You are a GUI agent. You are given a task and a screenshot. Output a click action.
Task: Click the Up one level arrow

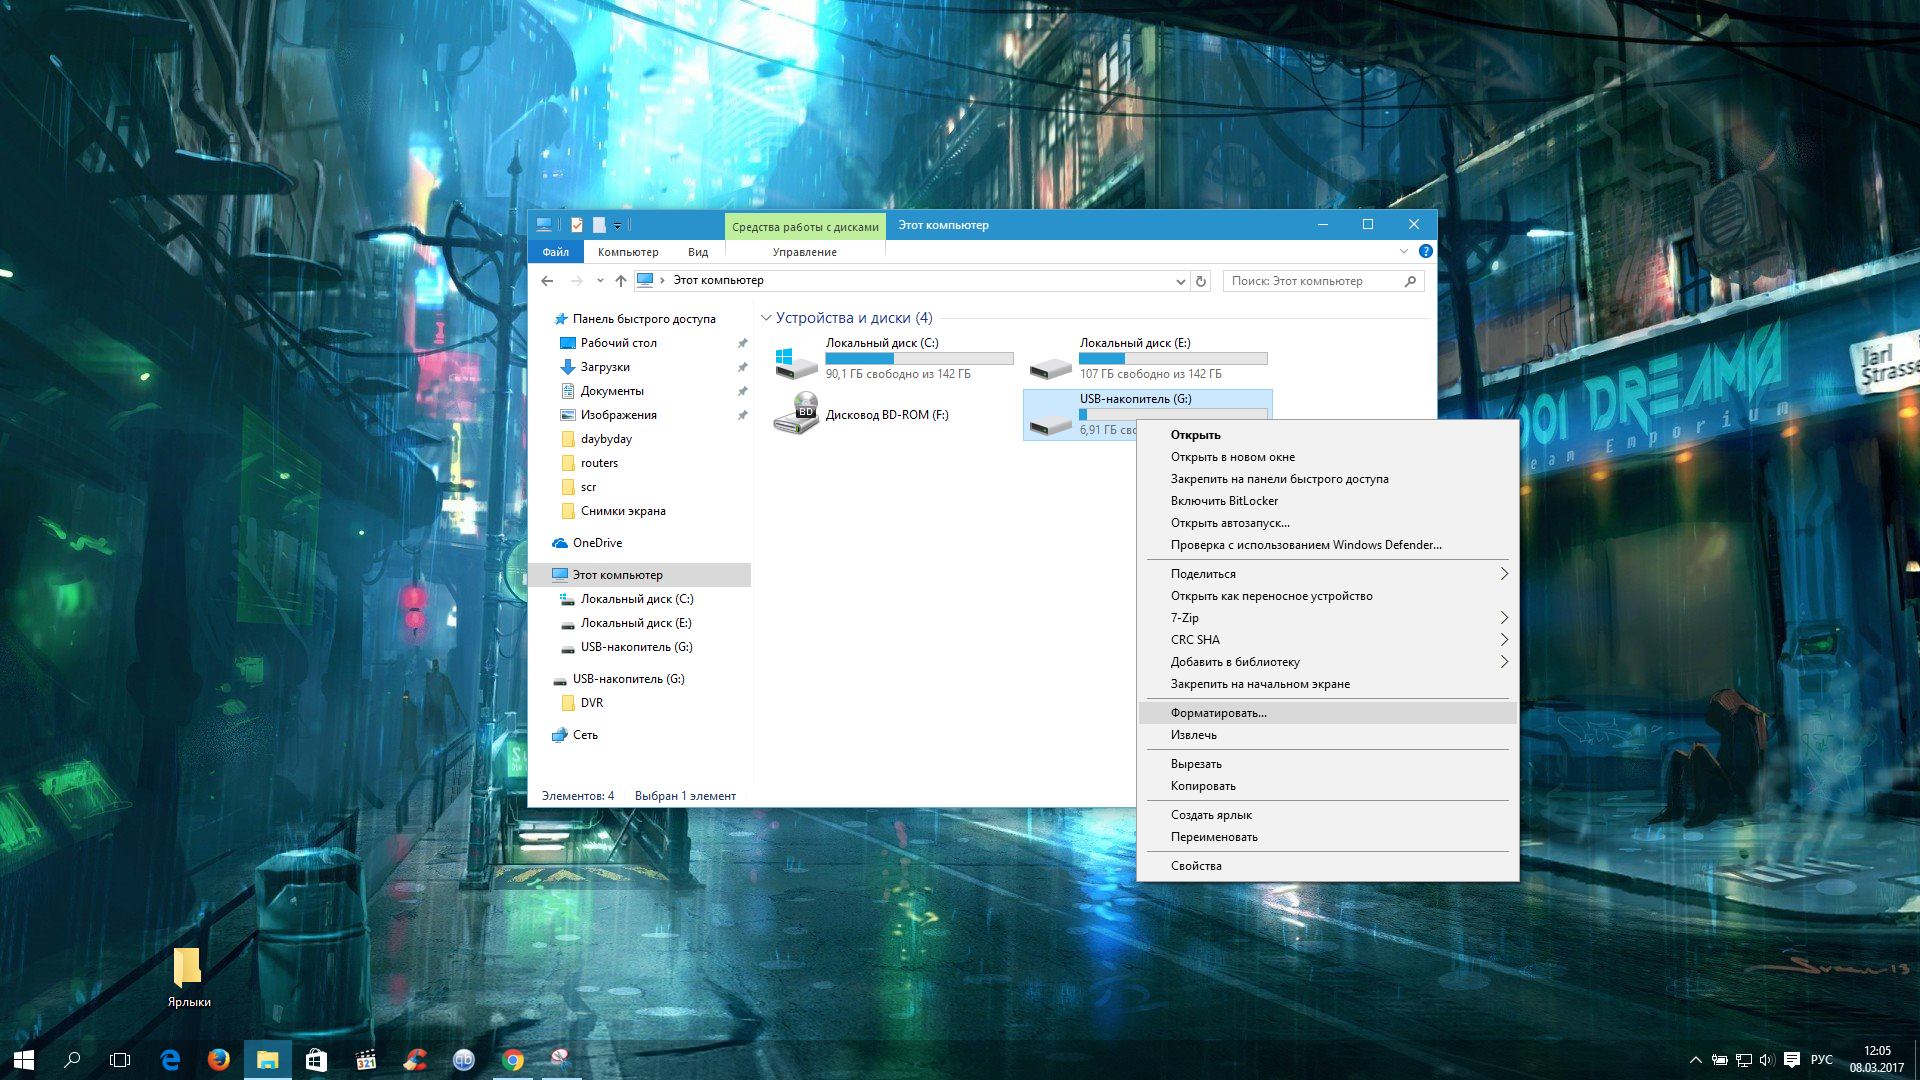[621, 281]
